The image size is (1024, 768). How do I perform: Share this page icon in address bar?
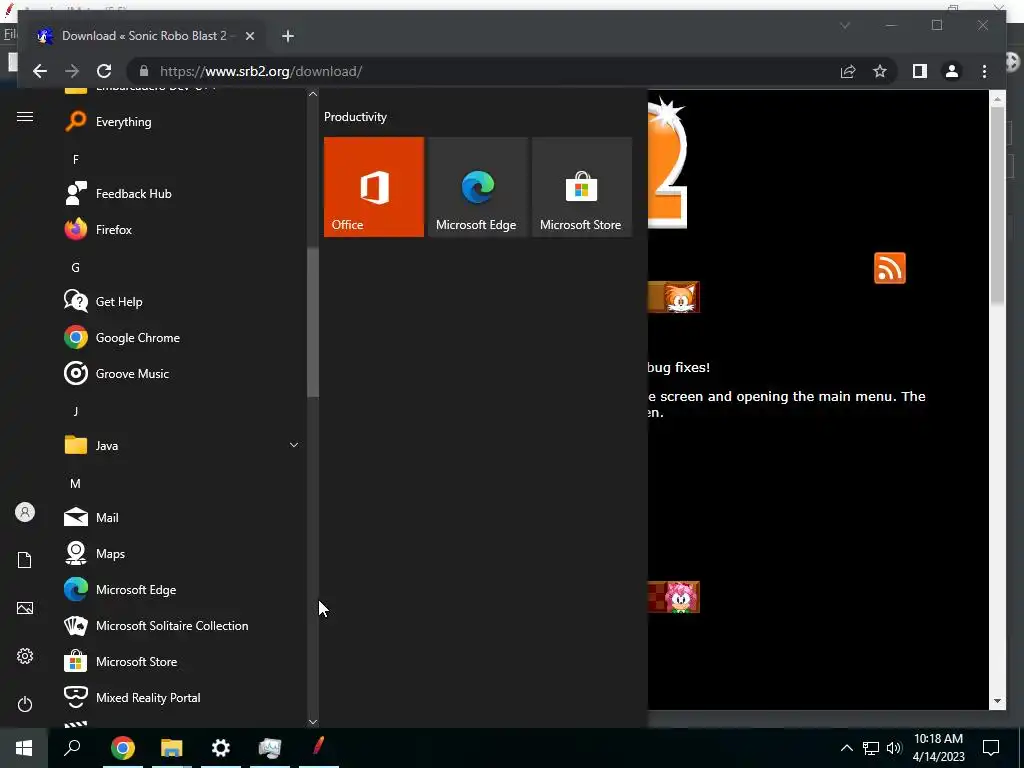tap(848, 71)
